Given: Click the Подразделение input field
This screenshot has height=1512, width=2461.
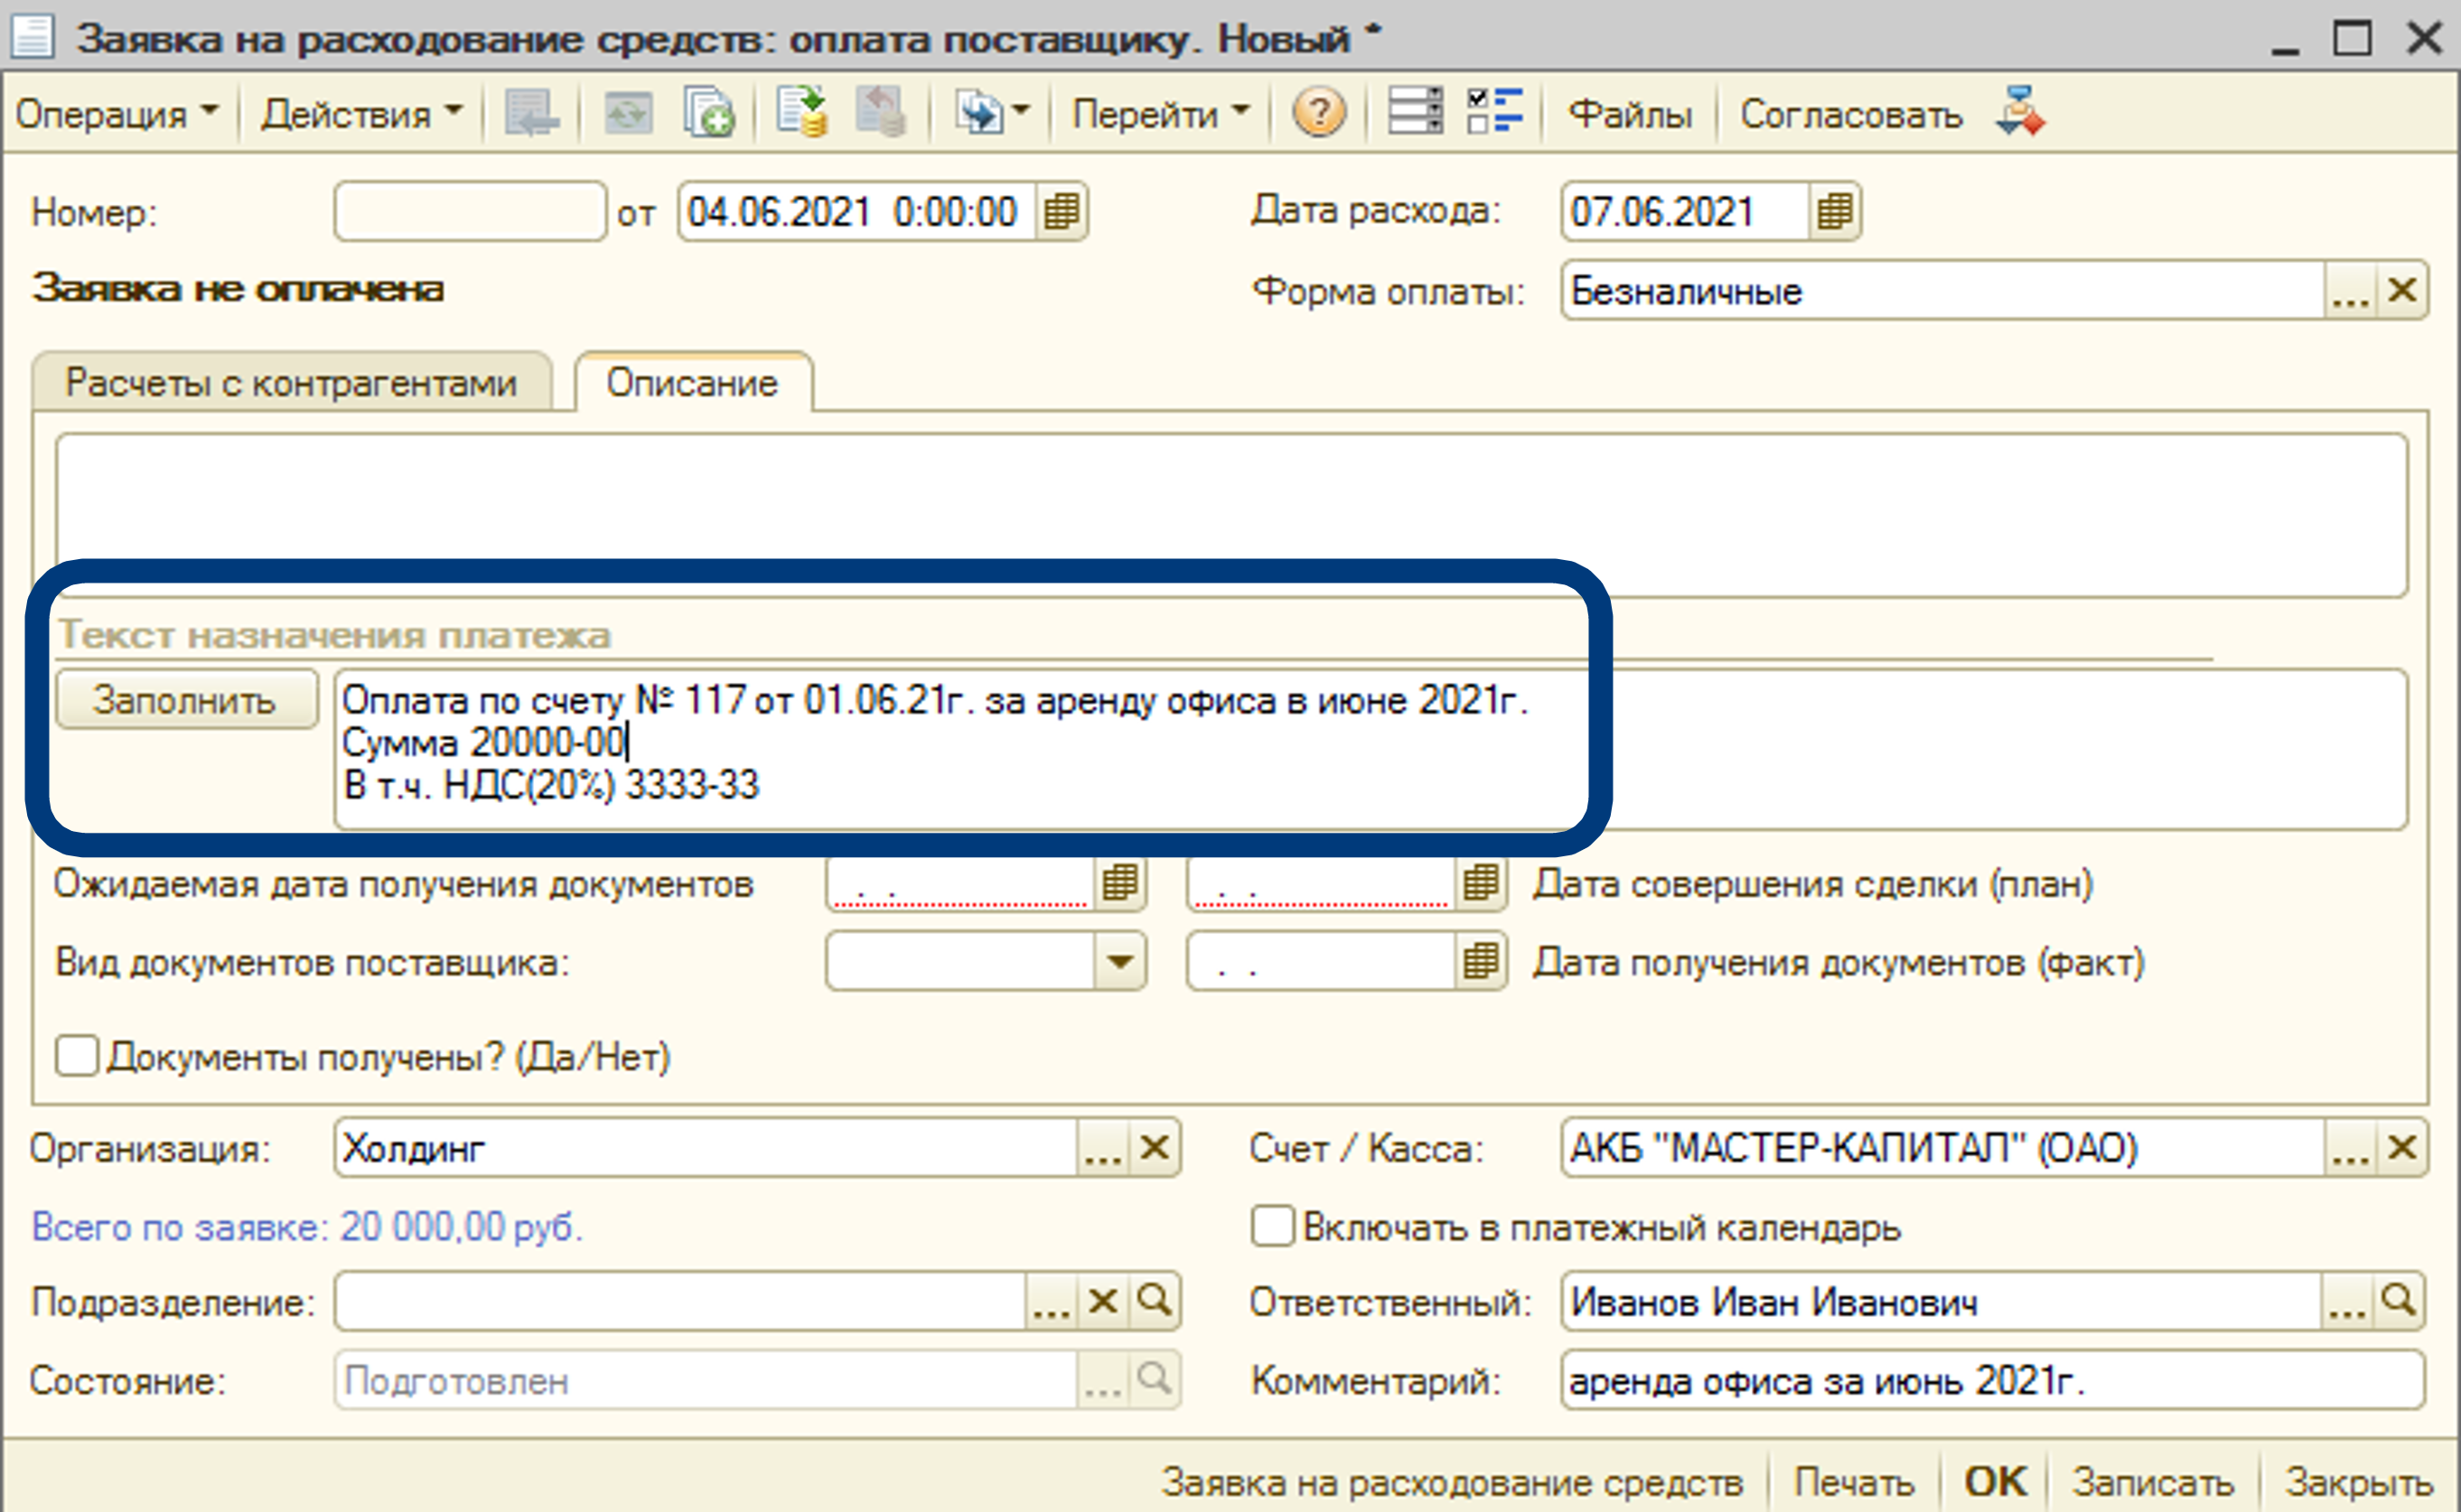Looking at the screenshot, I should [680, 1302].
